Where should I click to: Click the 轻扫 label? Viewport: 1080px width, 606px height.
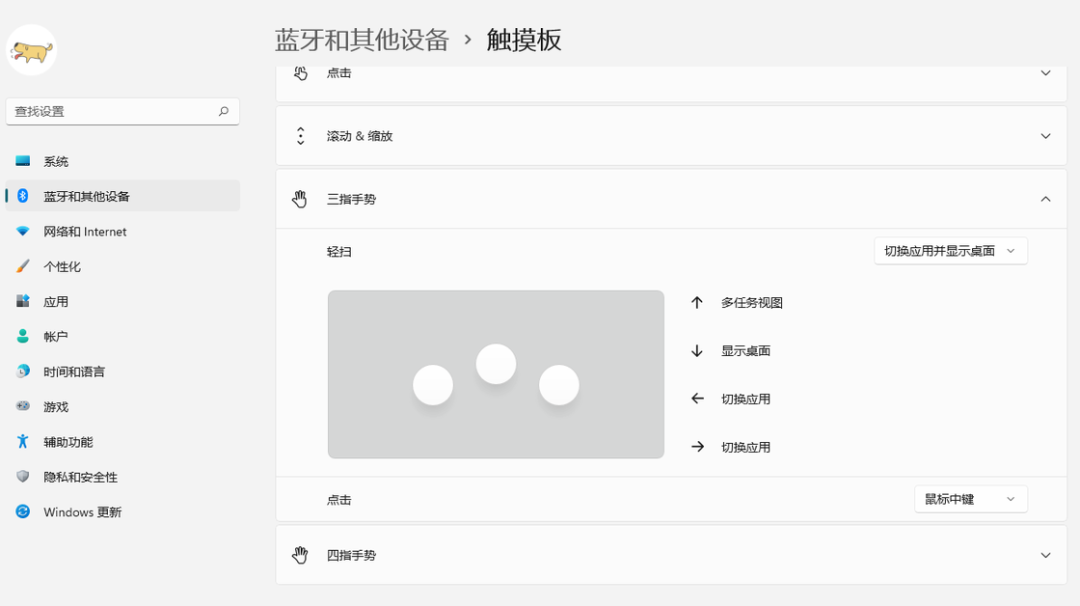[x=339, y=252]
